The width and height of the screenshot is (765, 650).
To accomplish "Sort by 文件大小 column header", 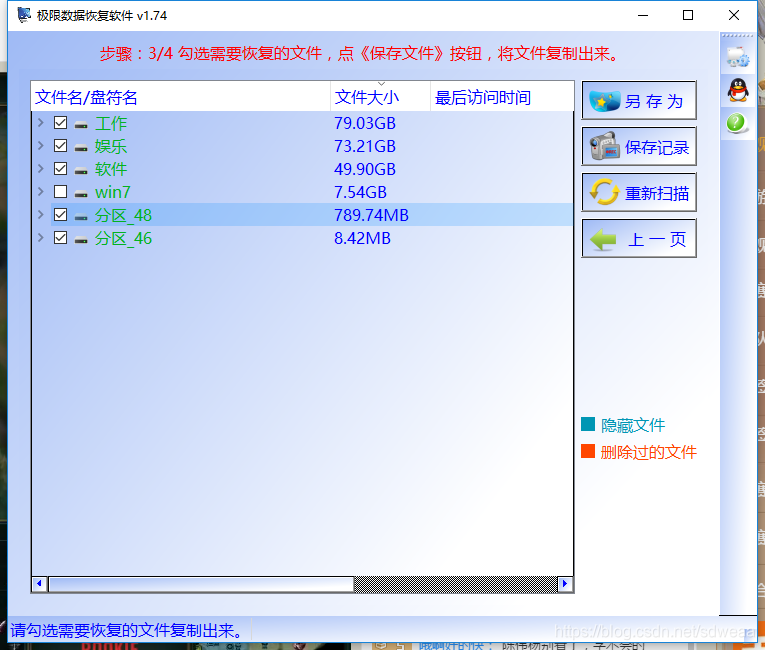I will tap(381, 97).
